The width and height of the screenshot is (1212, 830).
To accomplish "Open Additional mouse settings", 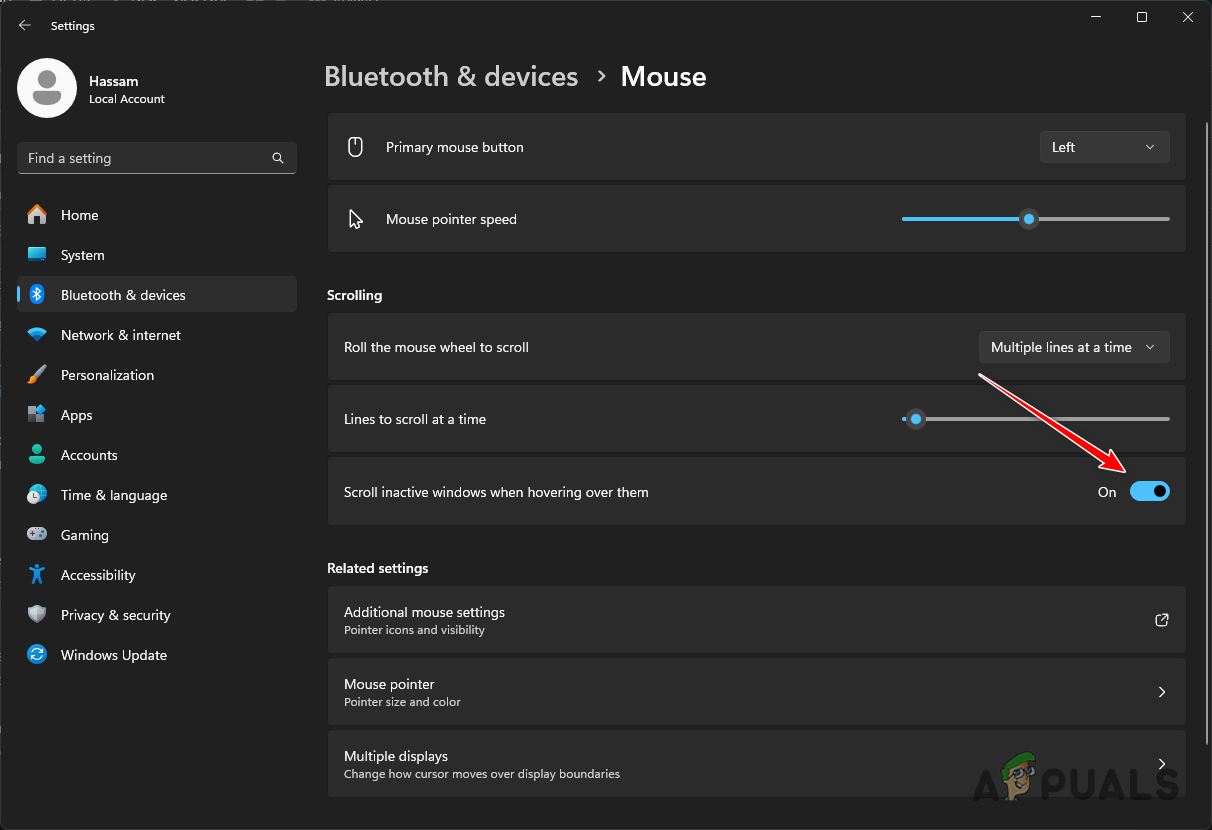I will (x=757, y=620).
